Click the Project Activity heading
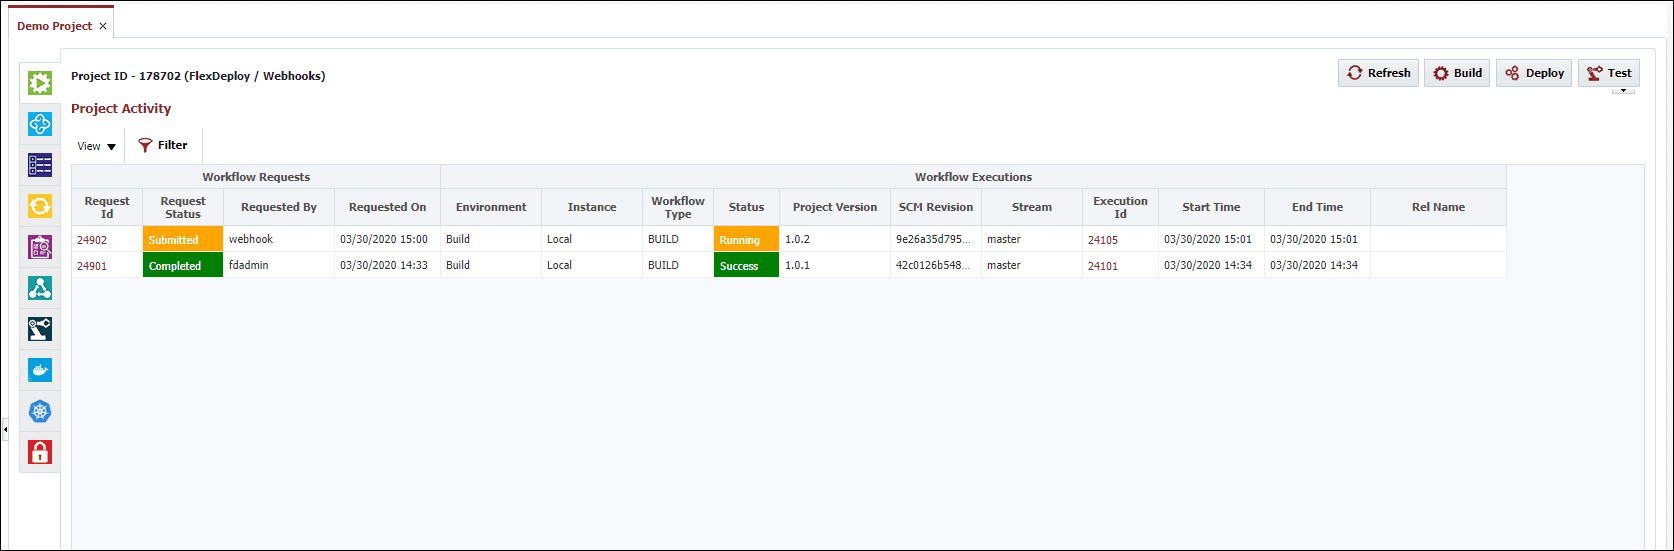 click(x=121, y=108)
